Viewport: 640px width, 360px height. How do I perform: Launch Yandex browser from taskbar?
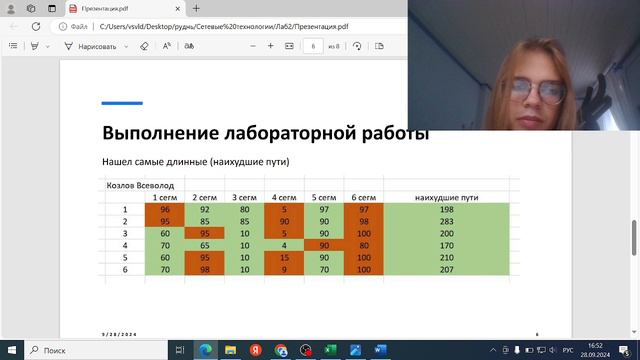click(256, 350)
